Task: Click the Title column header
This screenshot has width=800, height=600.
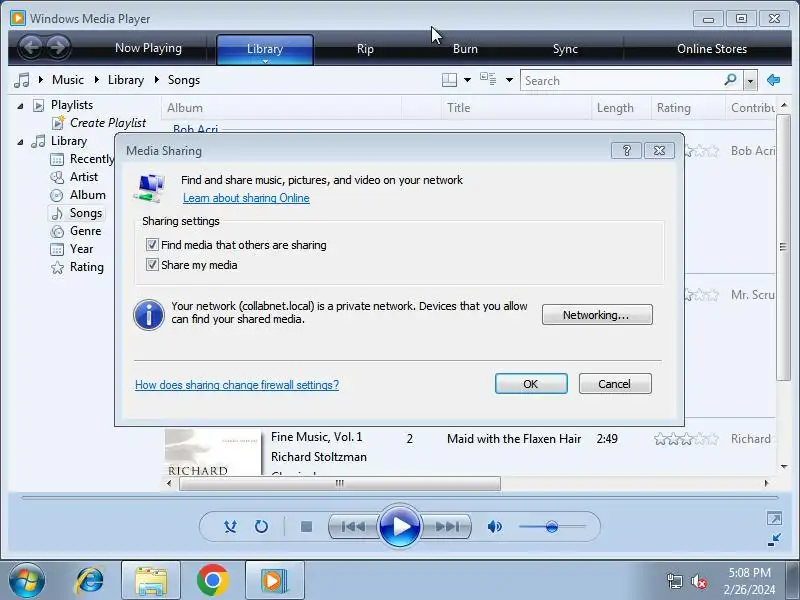Action: click(516, 108)
